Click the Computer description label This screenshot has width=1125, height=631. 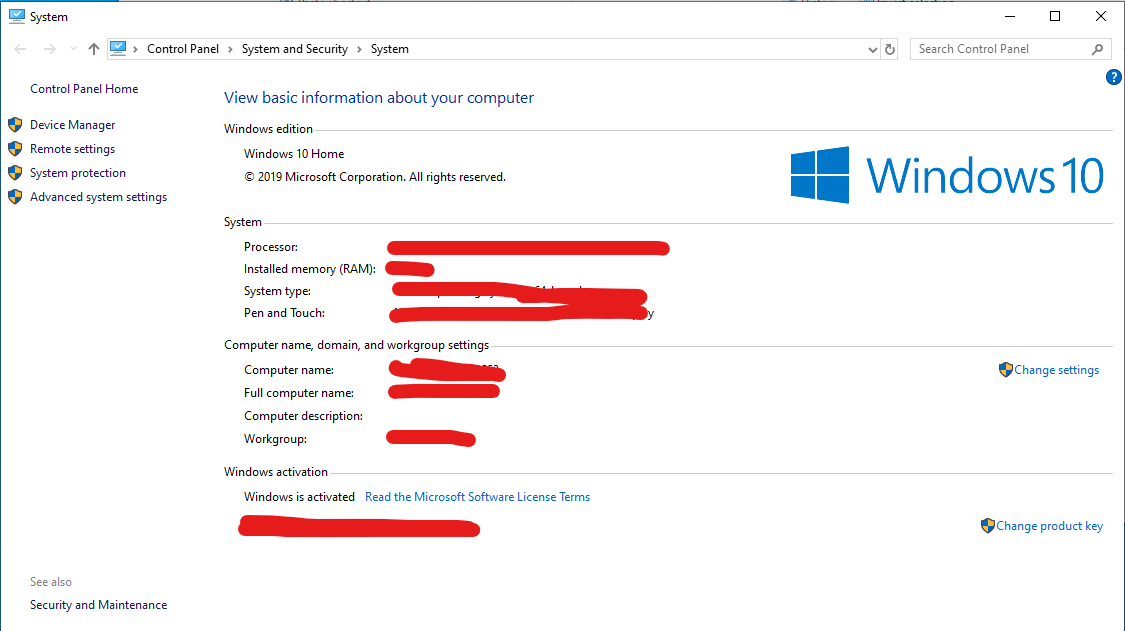pyautogui.click(x=303, y=416)
